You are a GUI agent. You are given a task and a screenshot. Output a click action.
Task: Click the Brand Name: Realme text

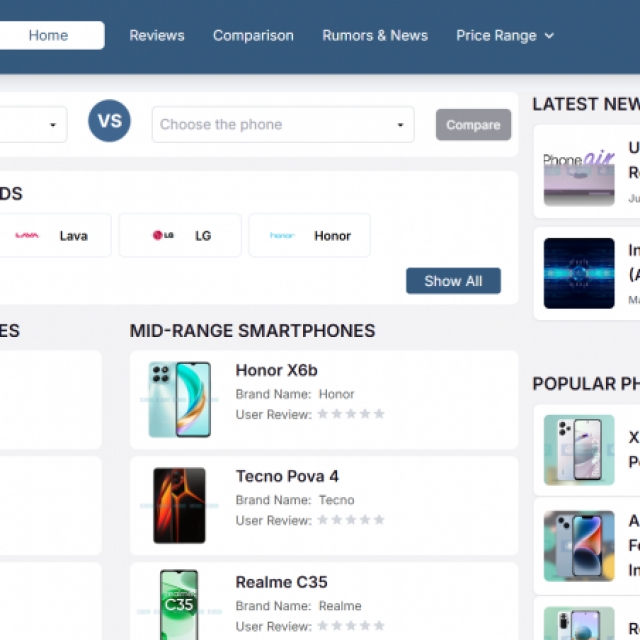click(x=298, y=606)
